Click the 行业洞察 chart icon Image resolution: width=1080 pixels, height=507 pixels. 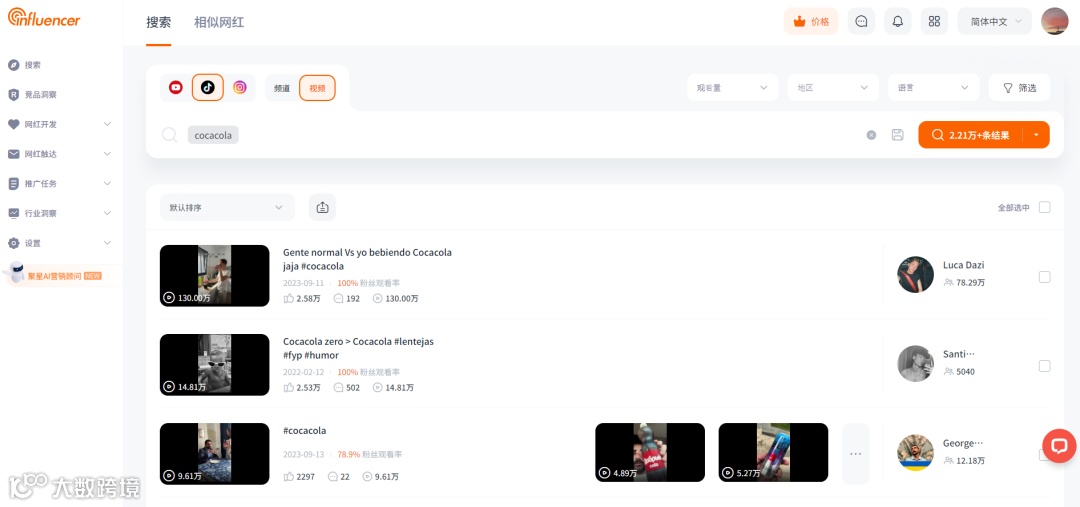14,213
